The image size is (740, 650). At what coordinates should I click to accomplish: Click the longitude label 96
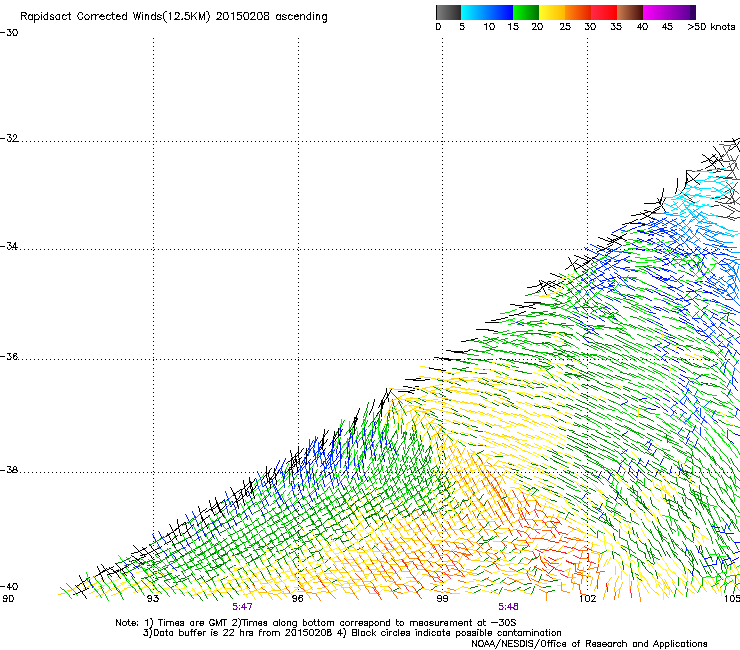pos(297,599)
